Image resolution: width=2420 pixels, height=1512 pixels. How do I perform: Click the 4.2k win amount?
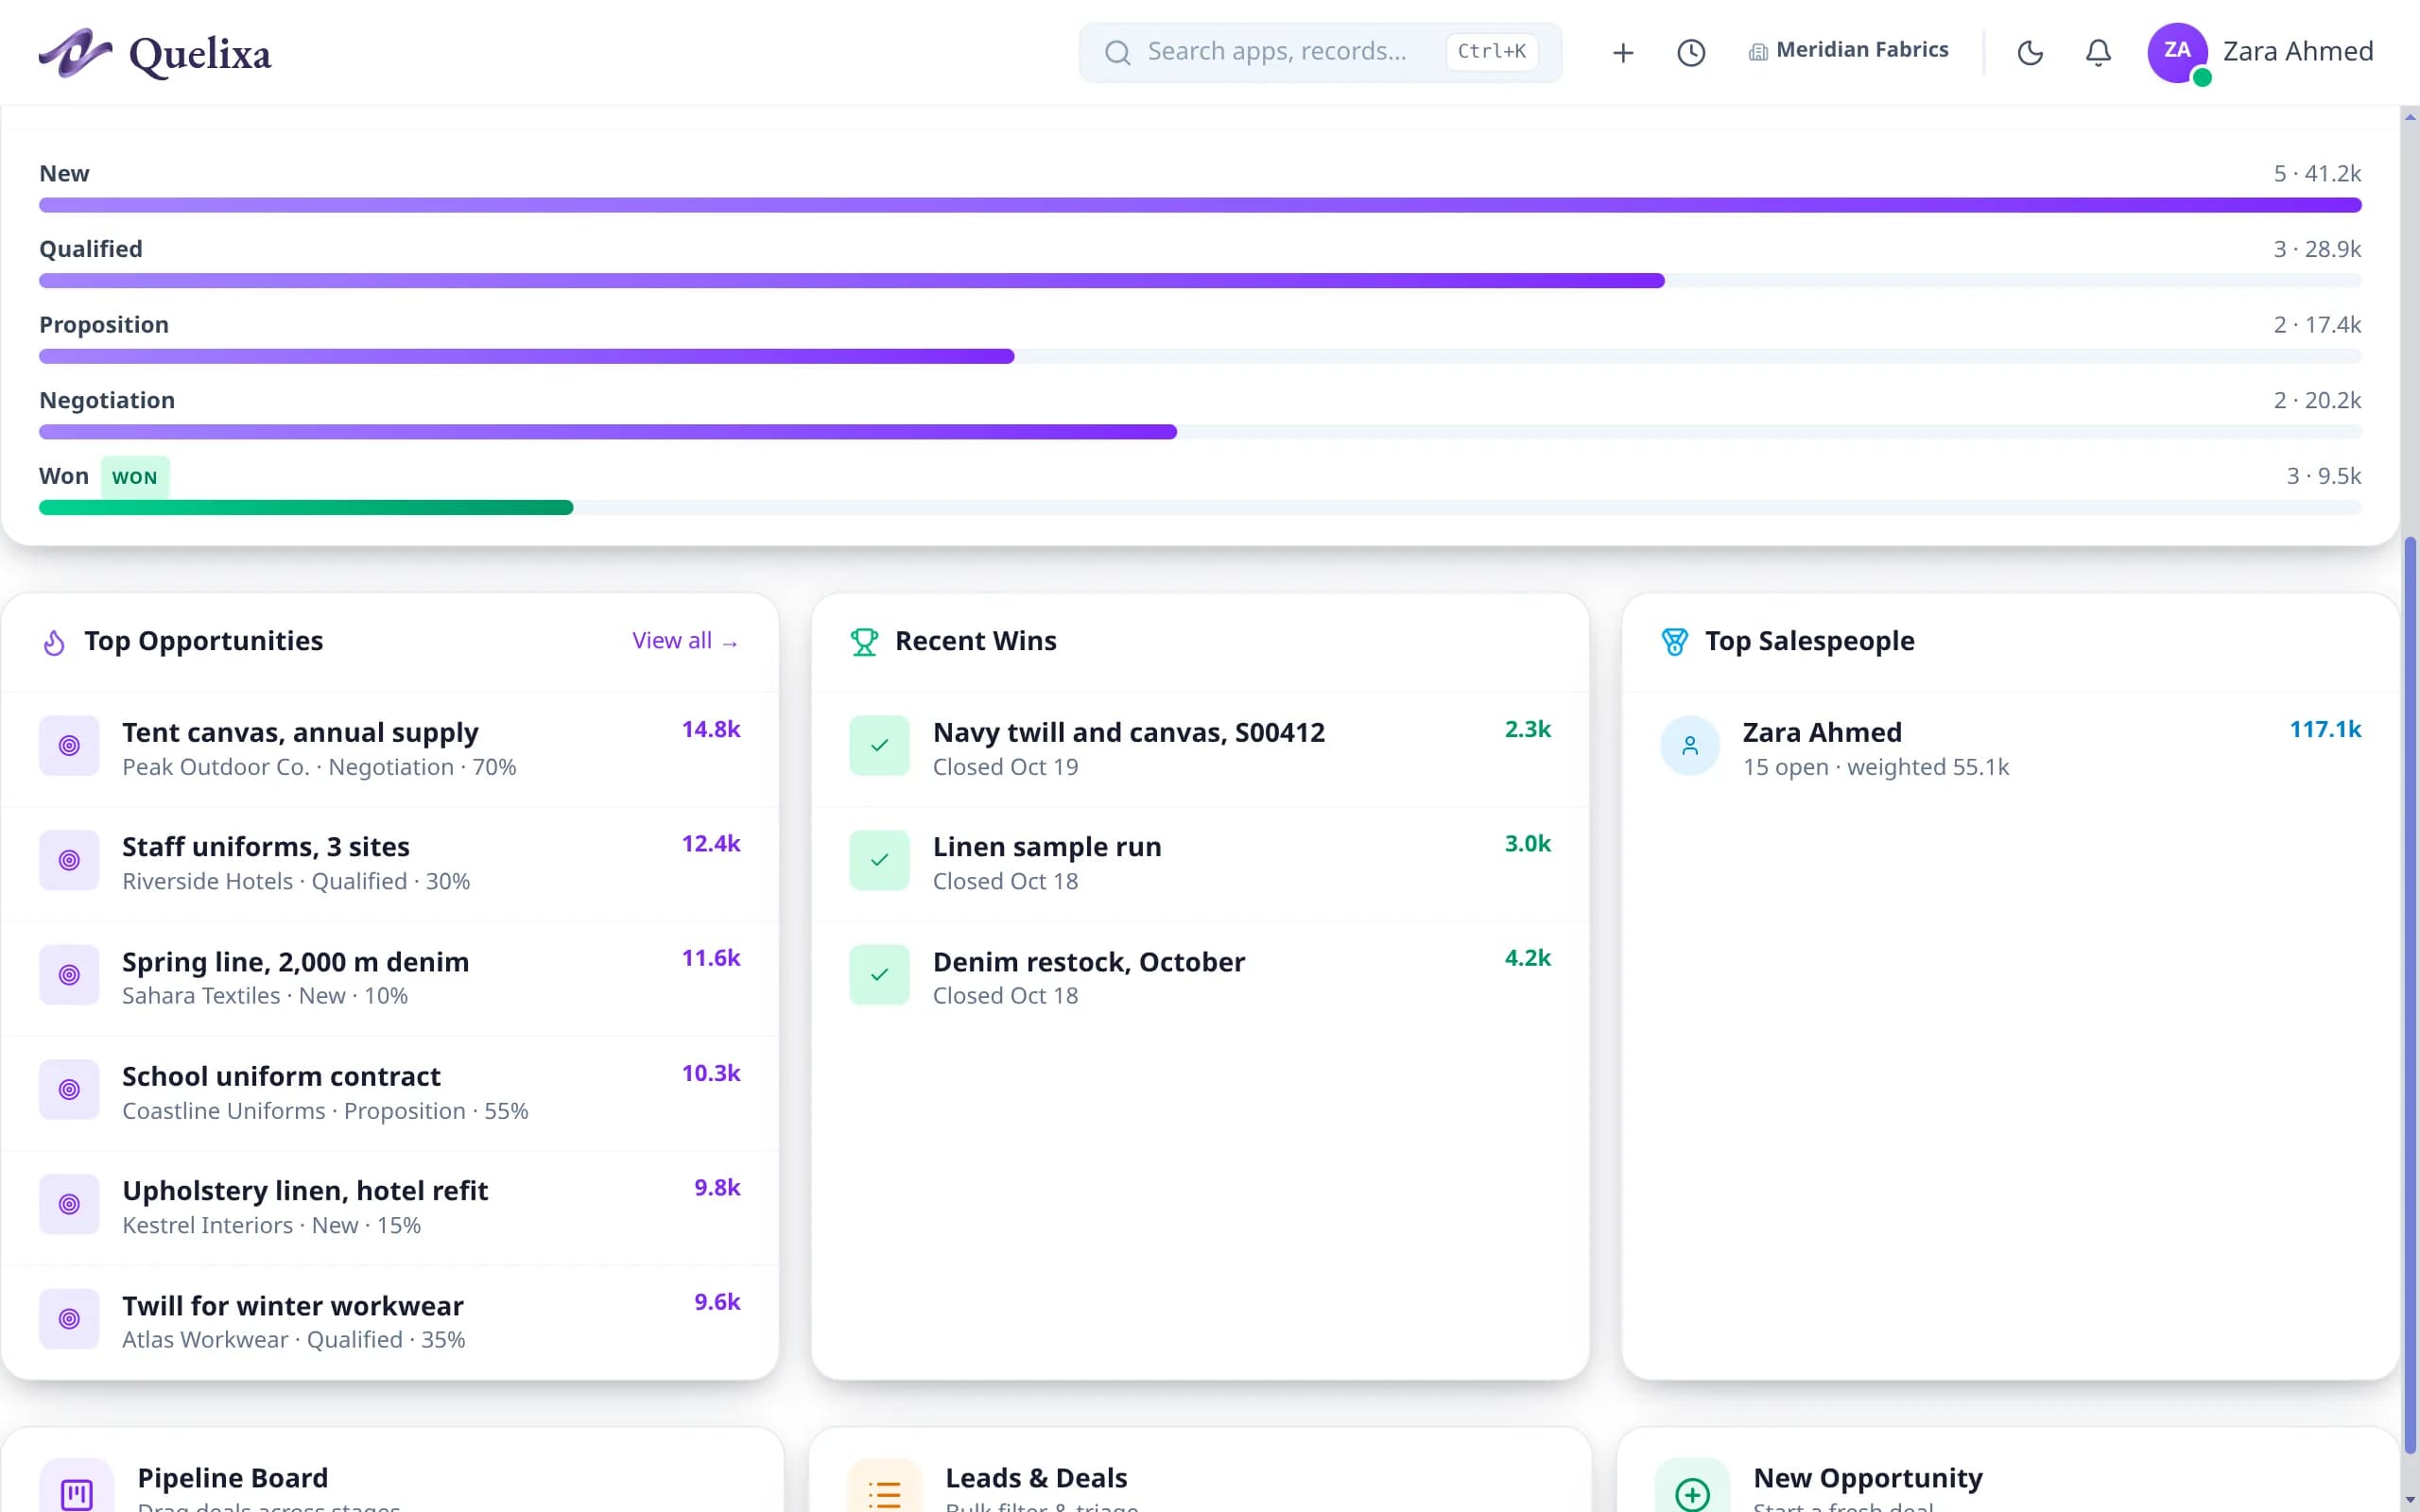pyautogui.click(x=1527, y=958)
